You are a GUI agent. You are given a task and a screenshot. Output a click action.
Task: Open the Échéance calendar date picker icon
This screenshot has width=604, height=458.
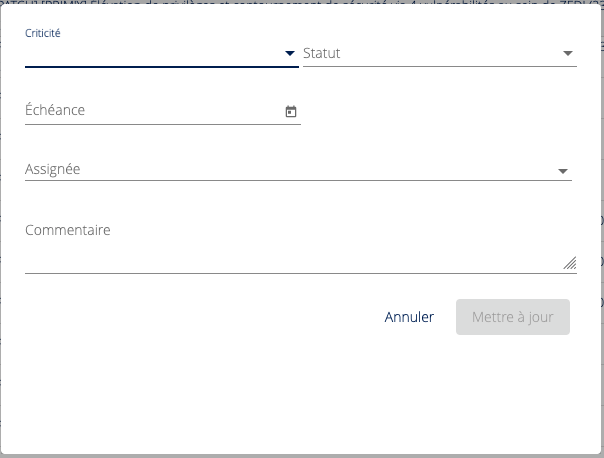[x=291, y=112]
